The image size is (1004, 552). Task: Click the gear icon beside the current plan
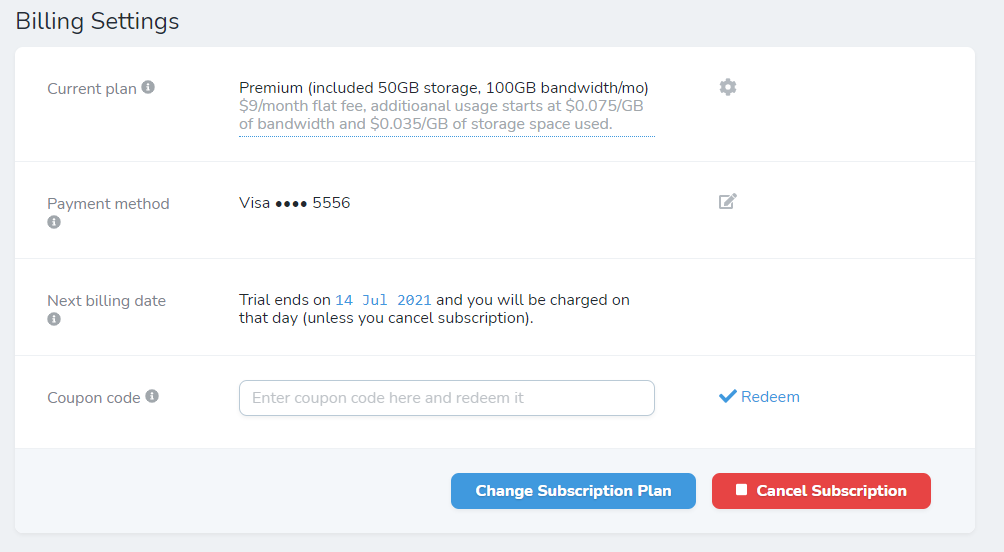click(727, 87)
